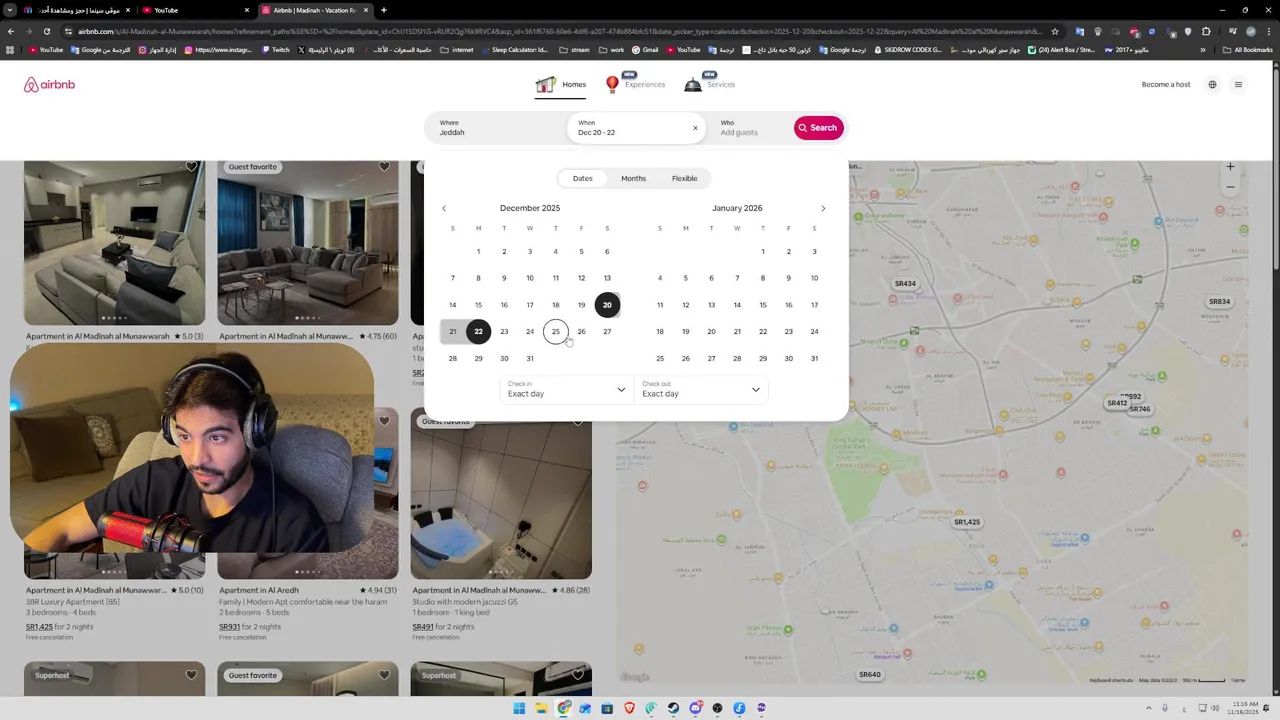Advance to the next month after January 2026
The height and width of the screenshot is (720, 1280).
click(x=823, y=208)
